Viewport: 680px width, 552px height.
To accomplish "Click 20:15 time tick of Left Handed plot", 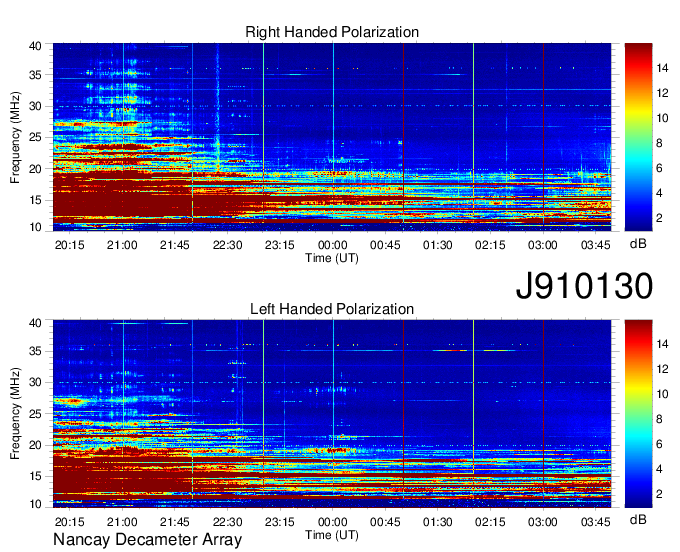I will 69,522.
